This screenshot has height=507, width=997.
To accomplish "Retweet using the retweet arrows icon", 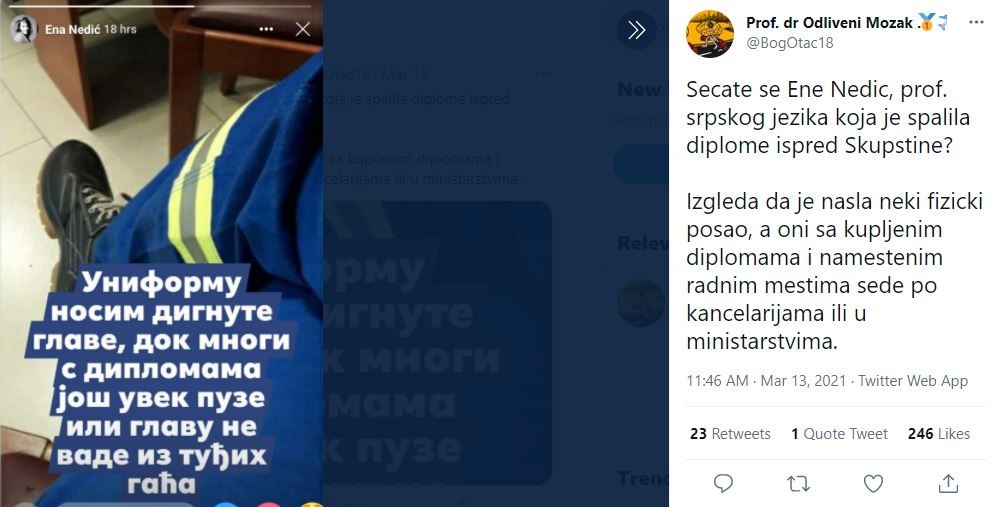I will tap(799, 484).
